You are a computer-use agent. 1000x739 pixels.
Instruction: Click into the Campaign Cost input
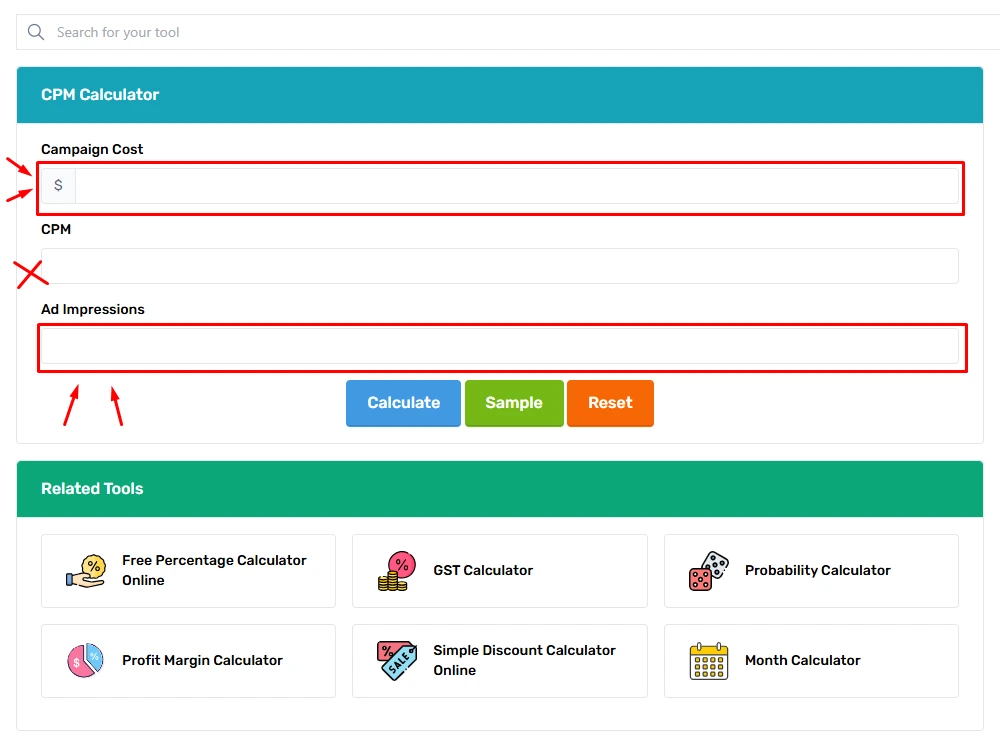click(517, 186)
